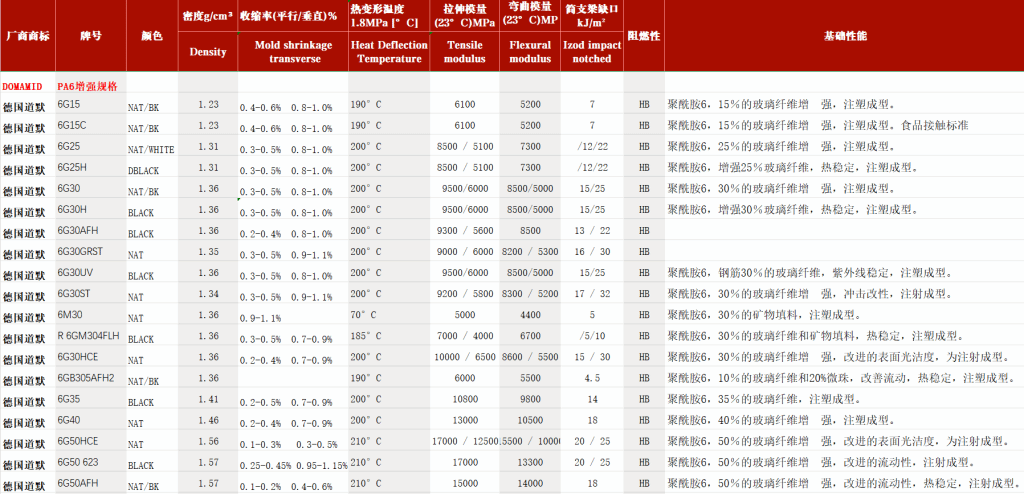Select the 6M30 description mentioning 矿物填料
Screen dimensions: 1024x494
[x=764, y=315]
